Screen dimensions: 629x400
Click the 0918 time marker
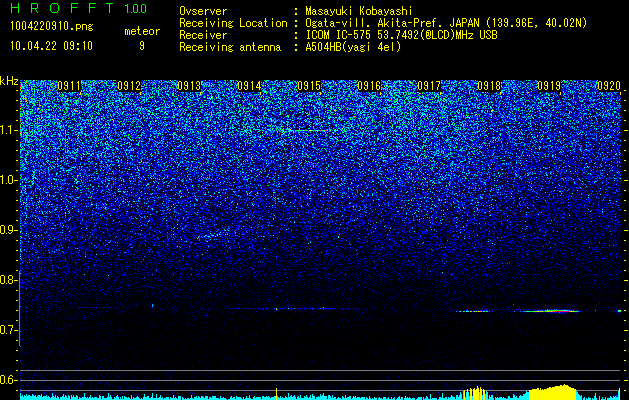tap(489, 86)
